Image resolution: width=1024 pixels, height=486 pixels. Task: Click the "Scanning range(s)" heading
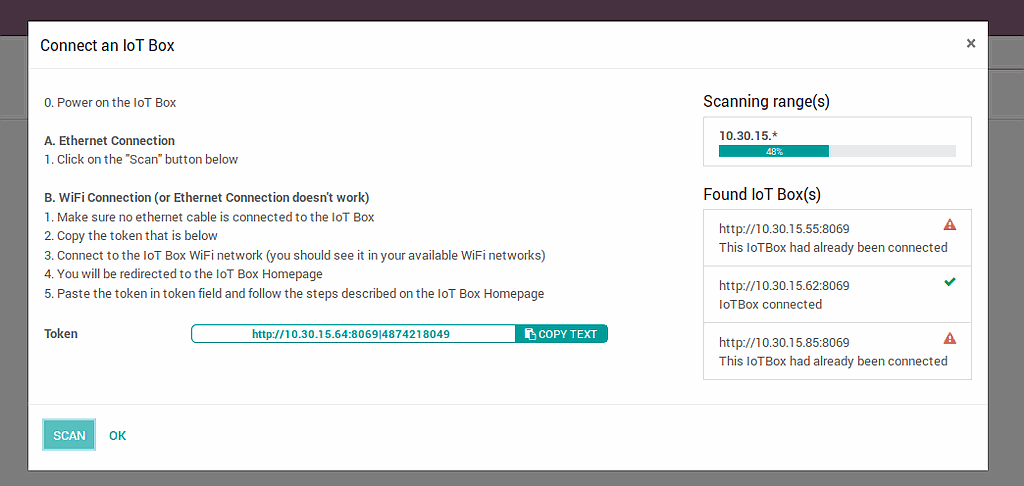pos(766,101)
